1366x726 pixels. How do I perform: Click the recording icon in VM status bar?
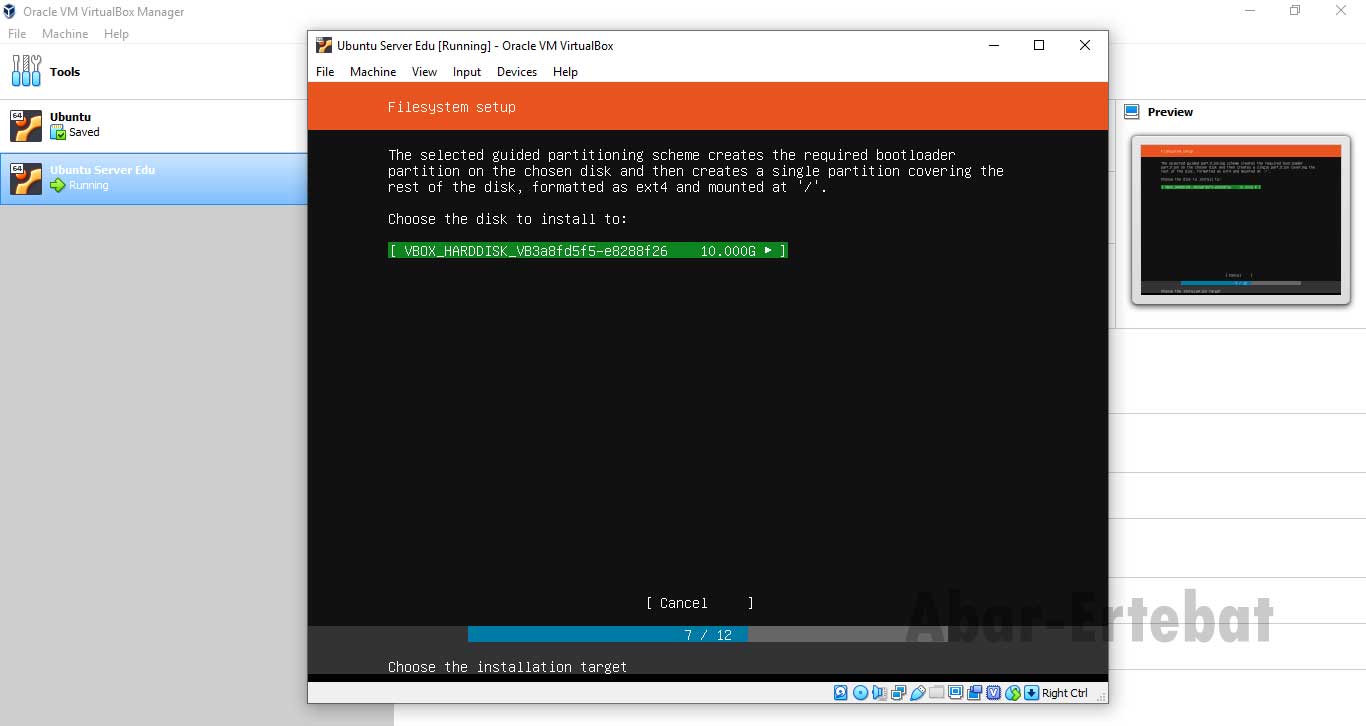tap(974, 692)
